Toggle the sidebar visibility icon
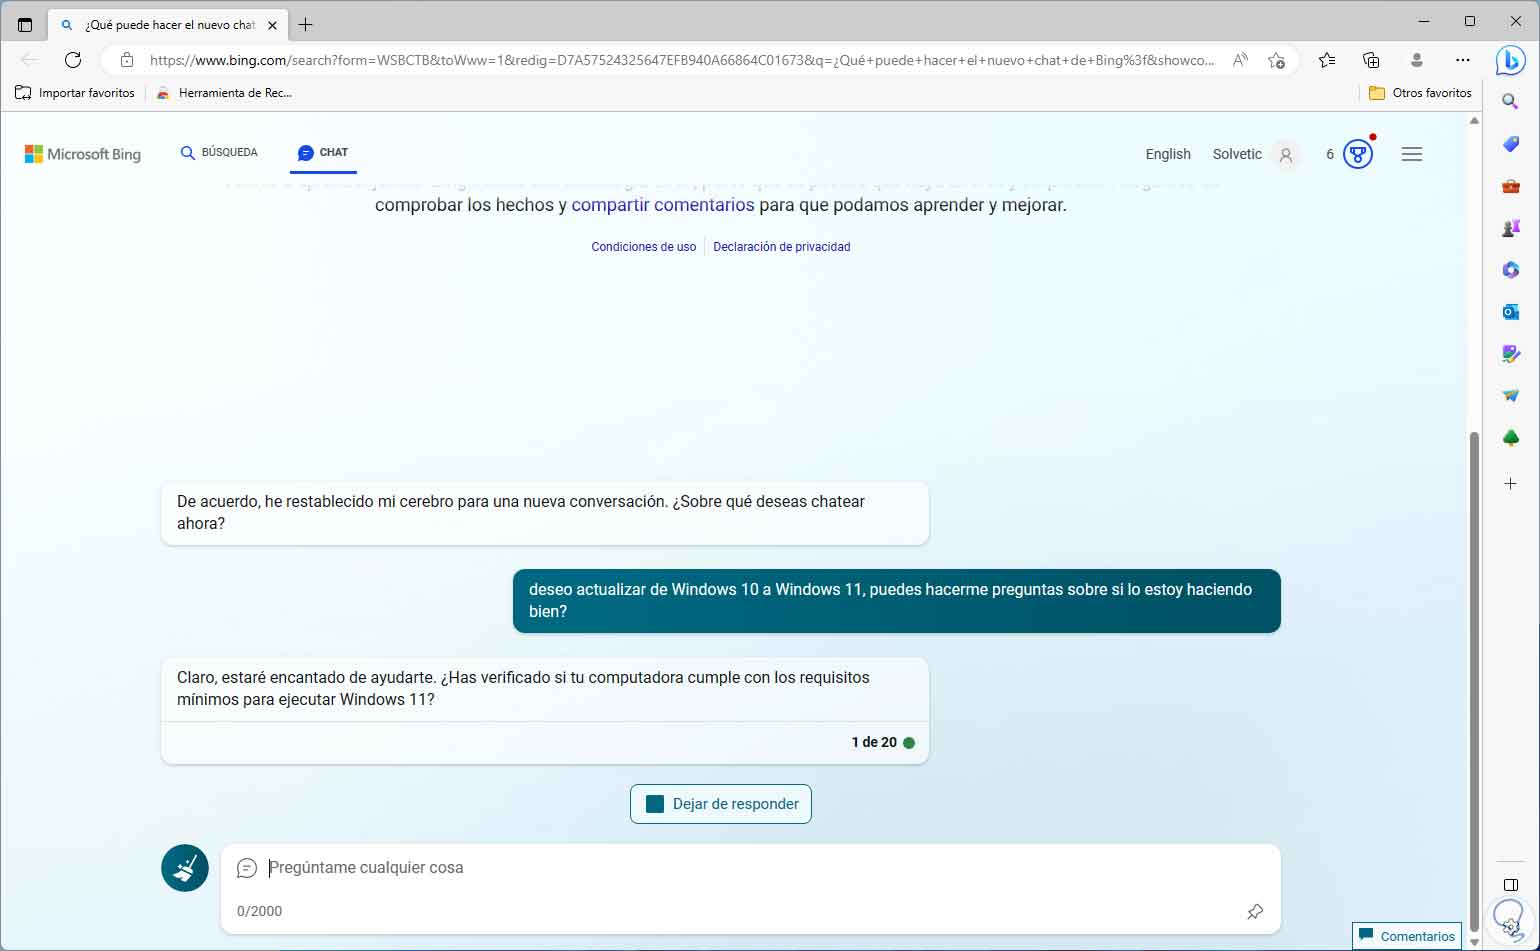 (1511, 885)
